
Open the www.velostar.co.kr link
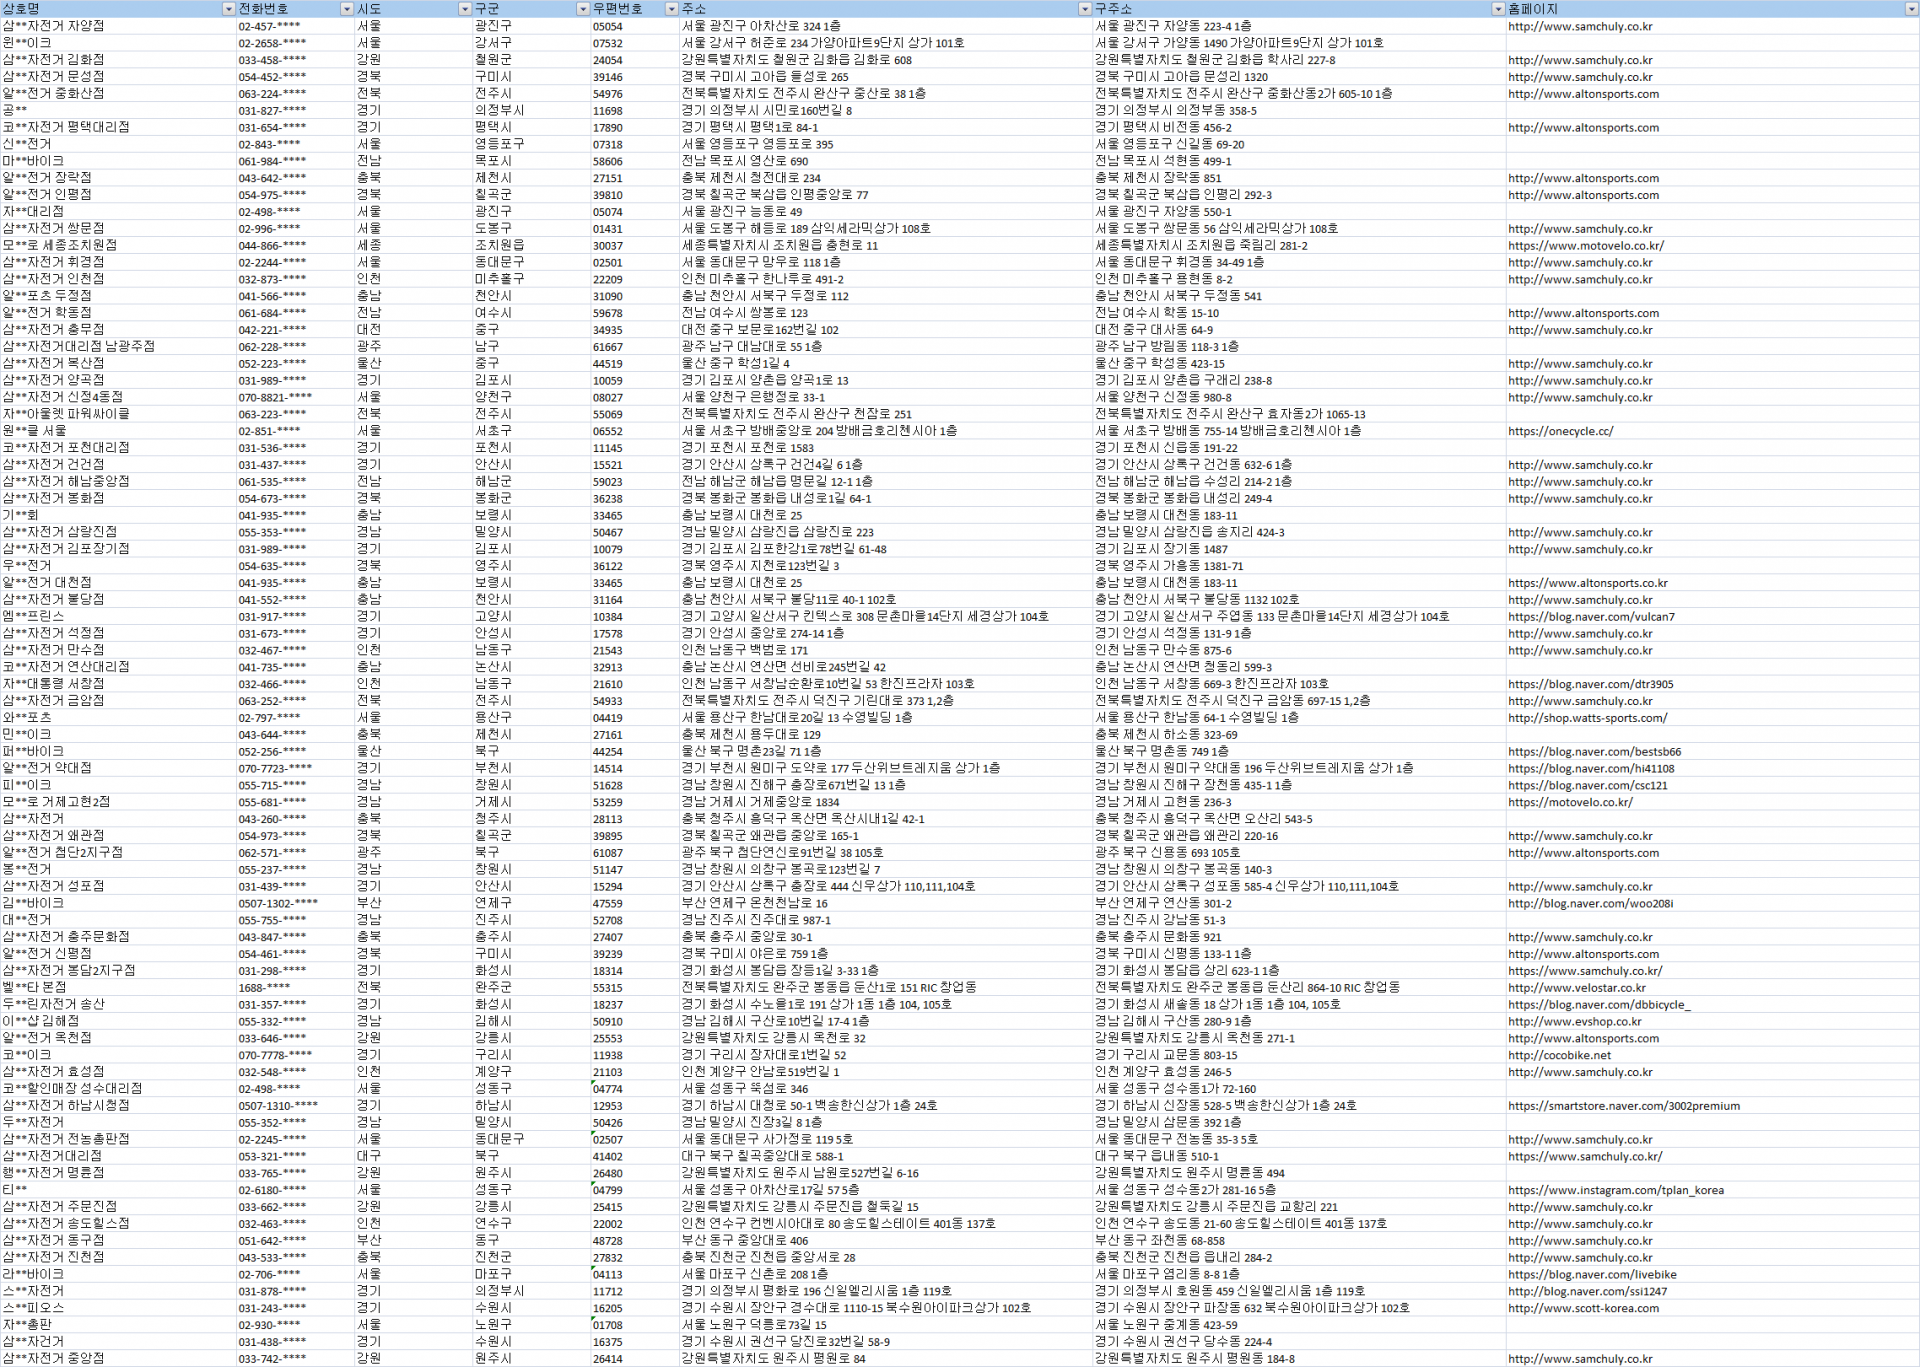1576,987
